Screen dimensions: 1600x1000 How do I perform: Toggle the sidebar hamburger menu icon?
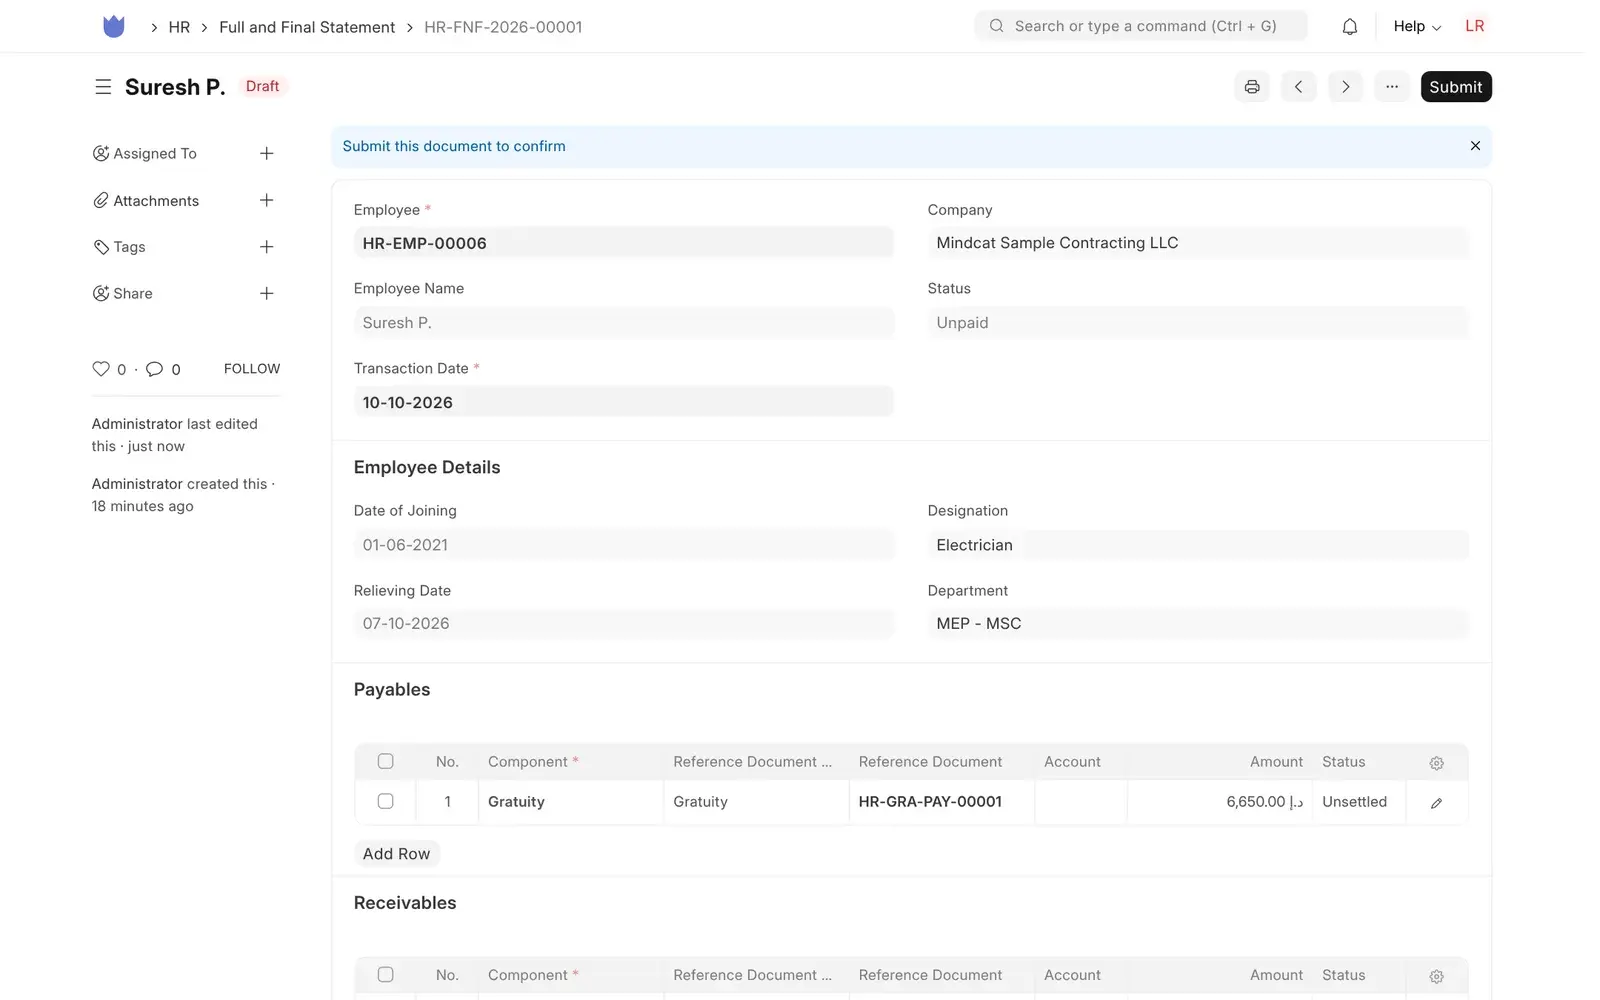(103, 87)
